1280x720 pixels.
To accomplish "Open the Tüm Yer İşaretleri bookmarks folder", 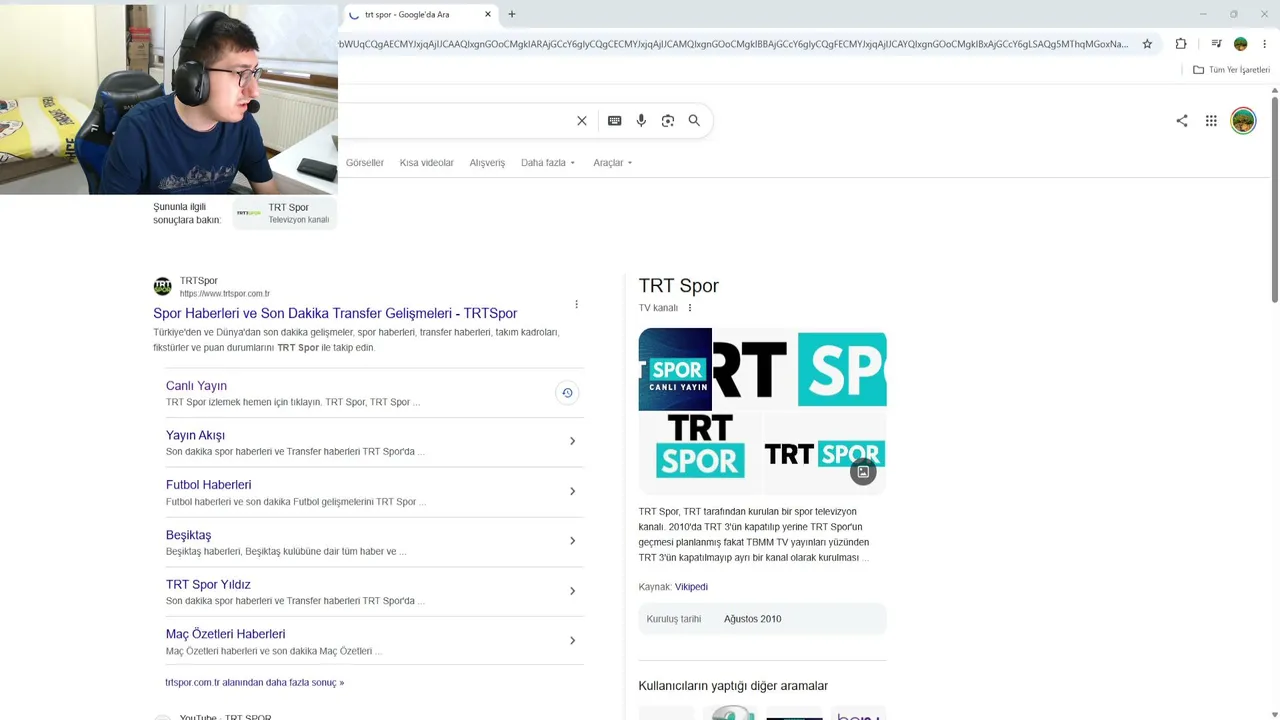I will point(1231,70).
